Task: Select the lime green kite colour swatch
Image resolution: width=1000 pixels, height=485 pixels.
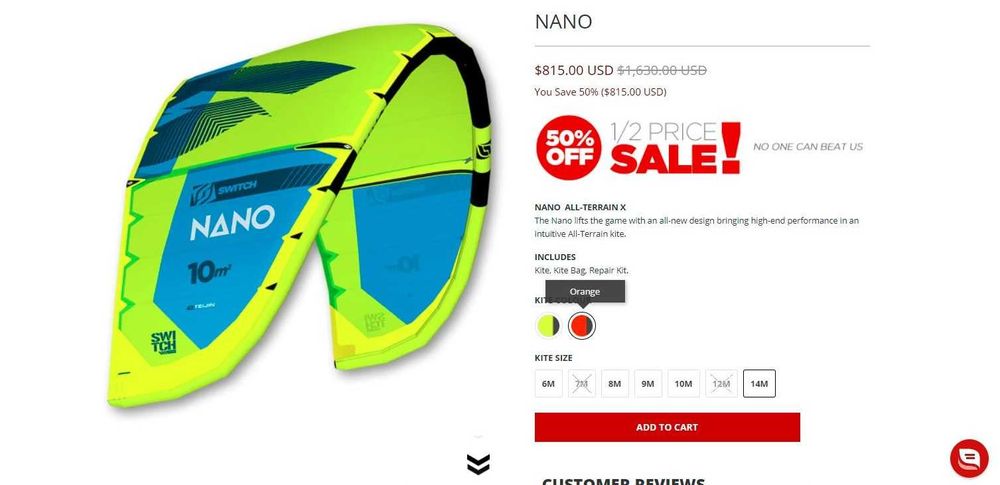Action: click(548, 325)
